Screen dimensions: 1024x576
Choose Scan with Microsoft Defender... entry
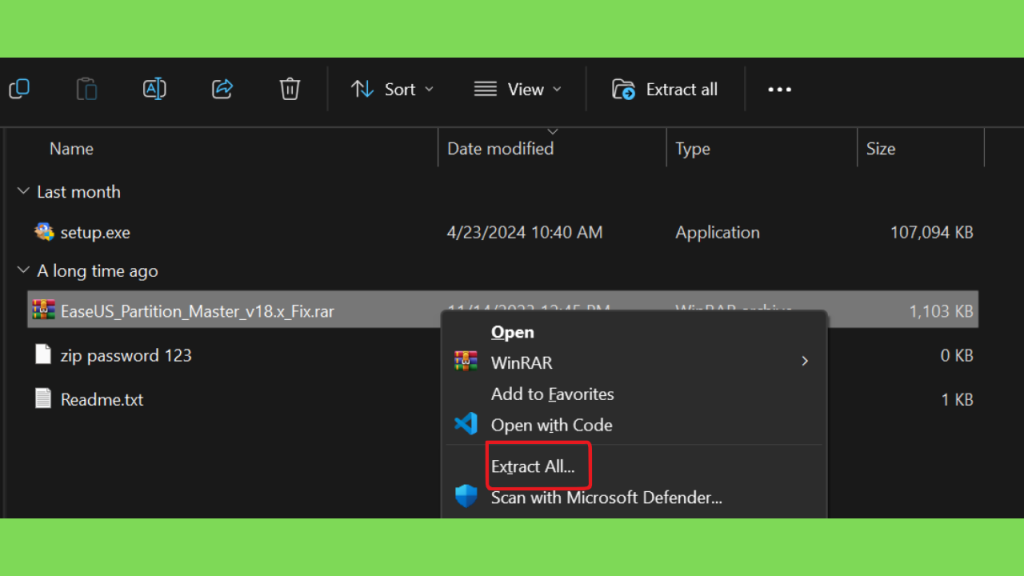(x=607, y=498)
